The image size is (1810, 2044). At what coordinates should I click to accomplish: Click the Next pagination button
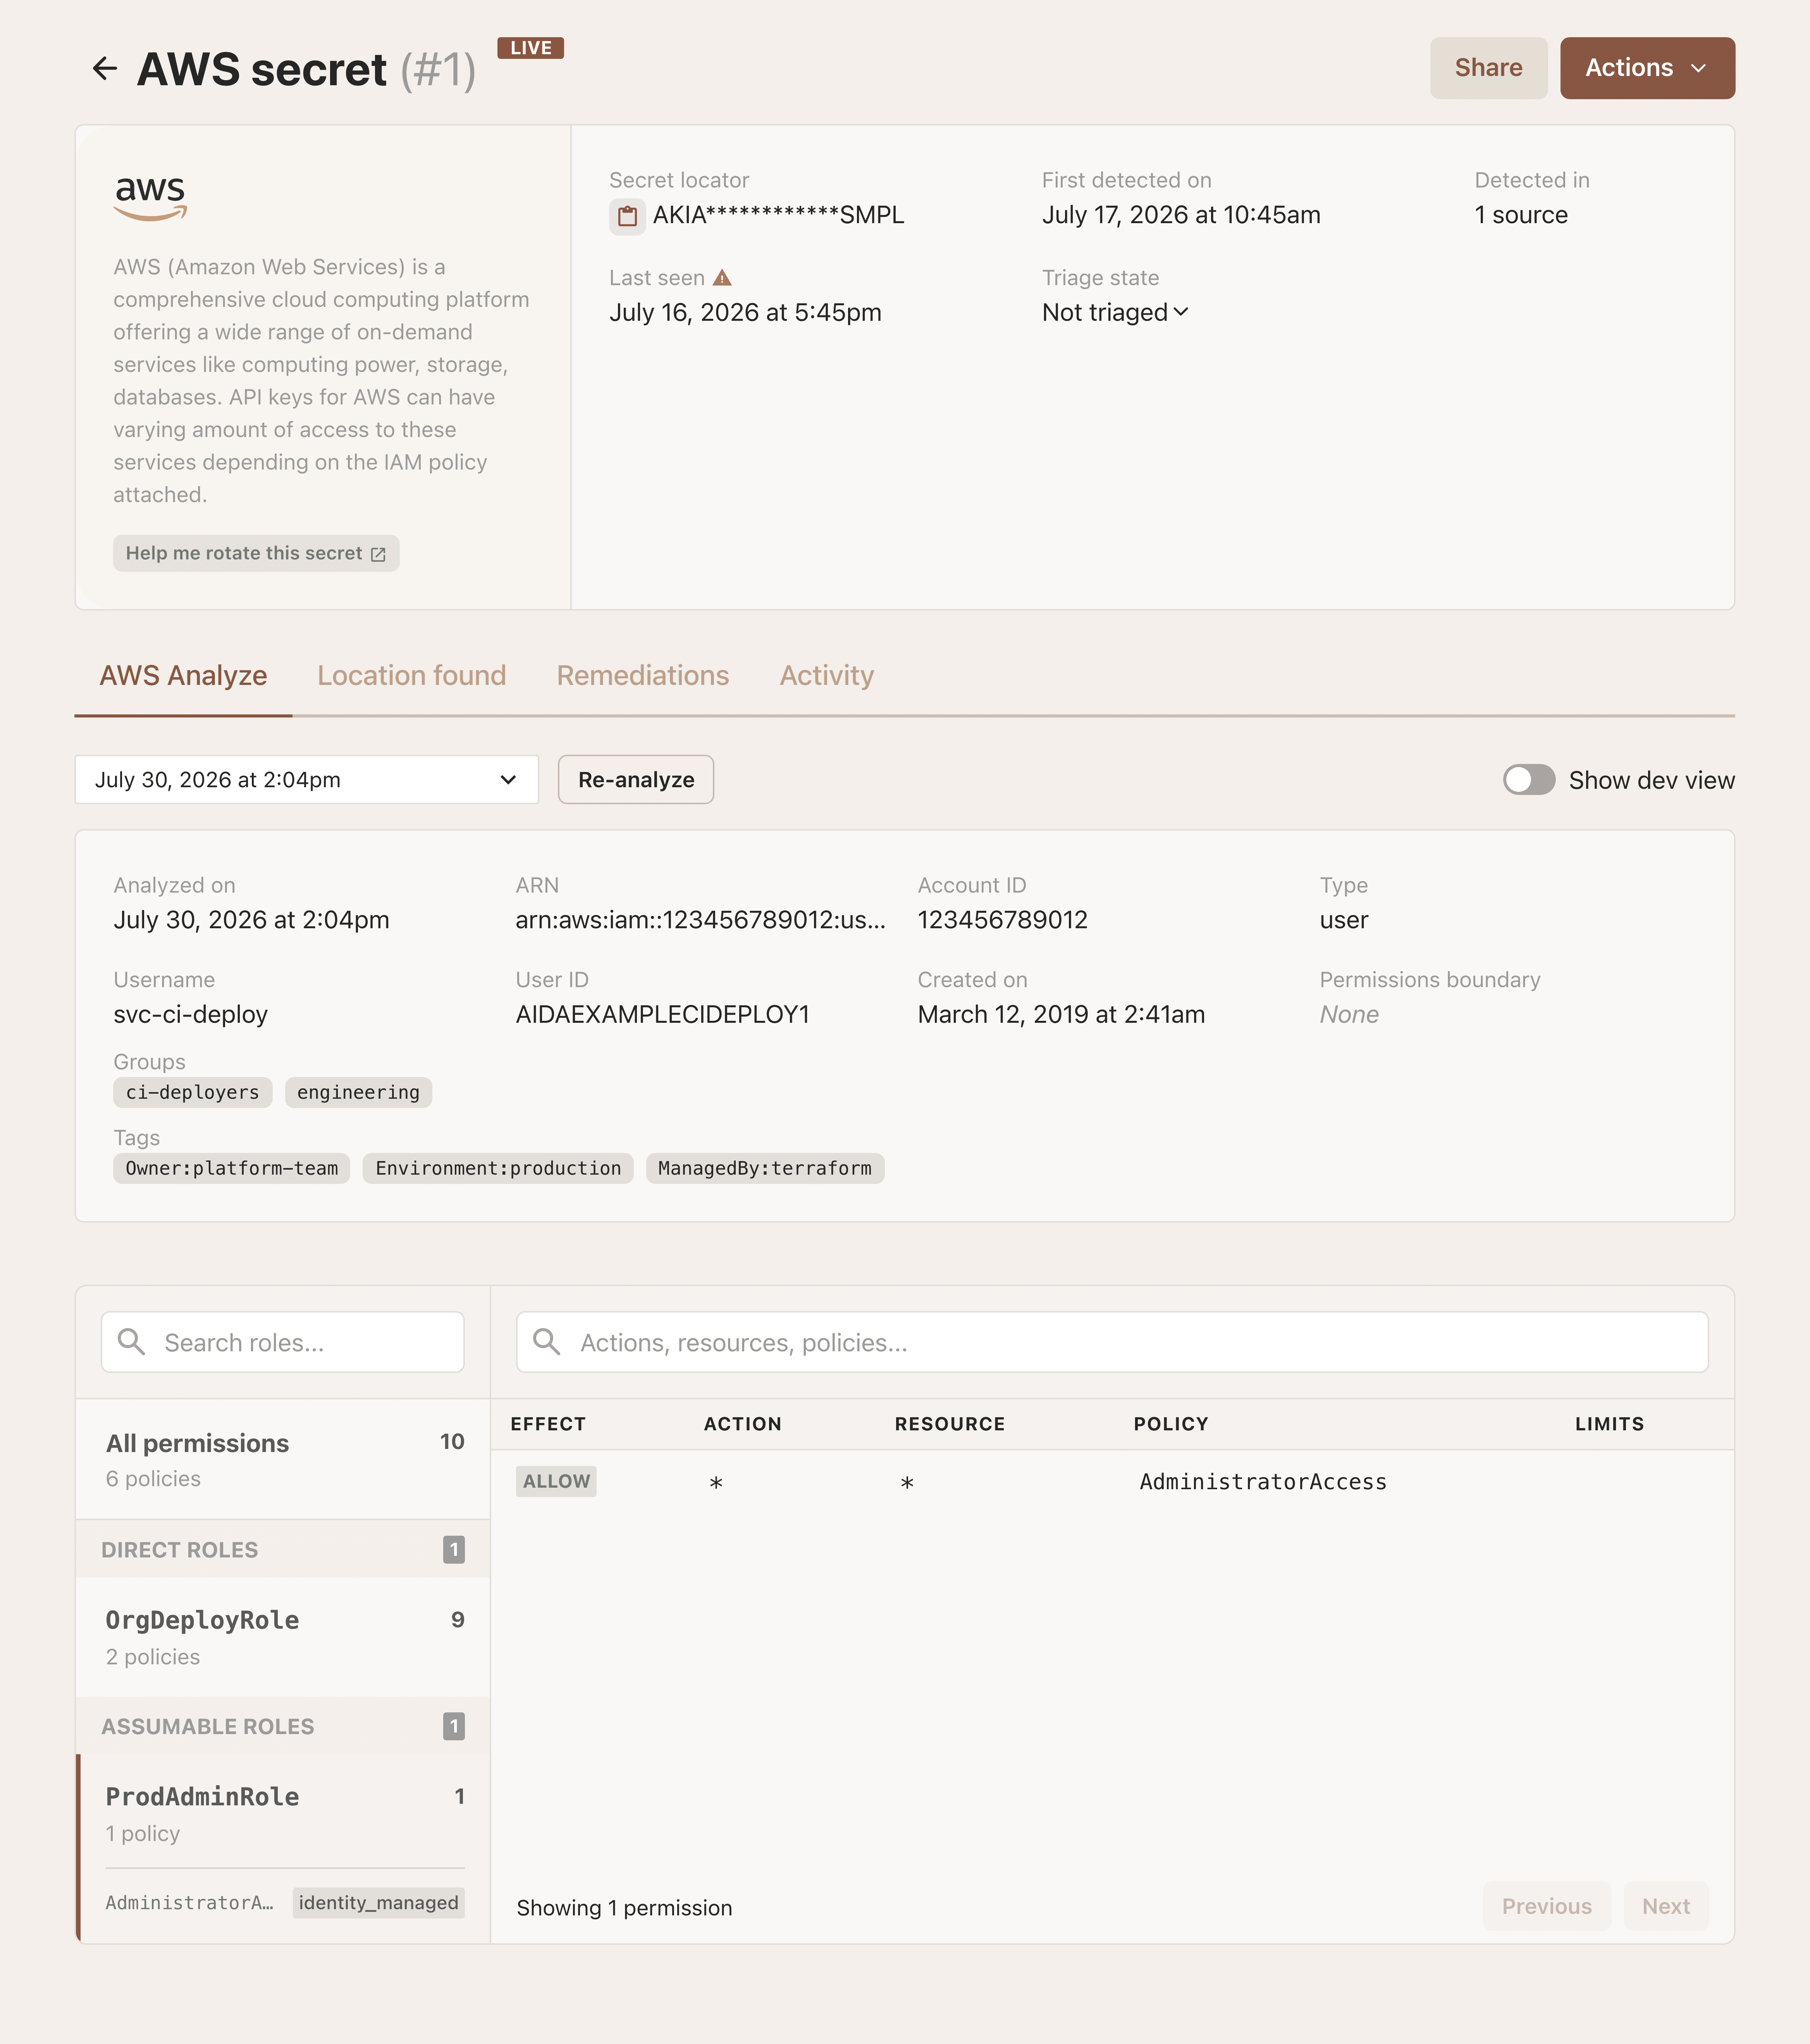coord(1666,1906)
